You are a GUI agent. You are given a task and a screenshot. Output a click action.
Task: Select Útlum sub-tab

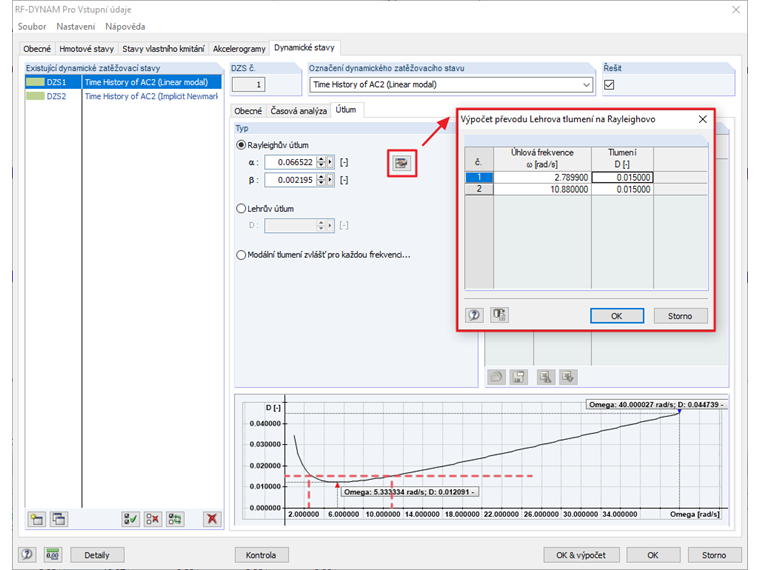pyautogui.click(x=346, y=110)
